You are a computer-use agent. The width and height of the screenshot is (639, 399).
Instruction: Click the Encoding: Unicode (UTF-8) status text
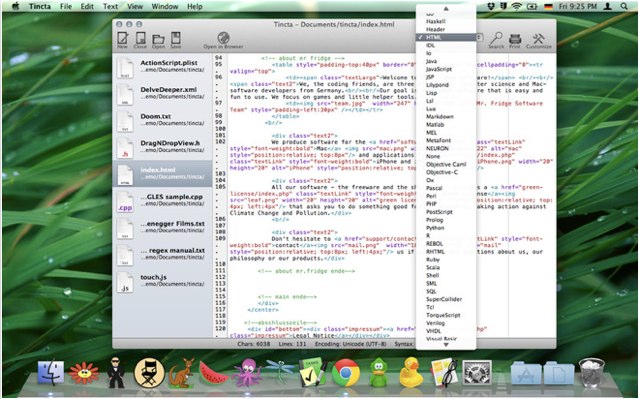pos(350,344)
